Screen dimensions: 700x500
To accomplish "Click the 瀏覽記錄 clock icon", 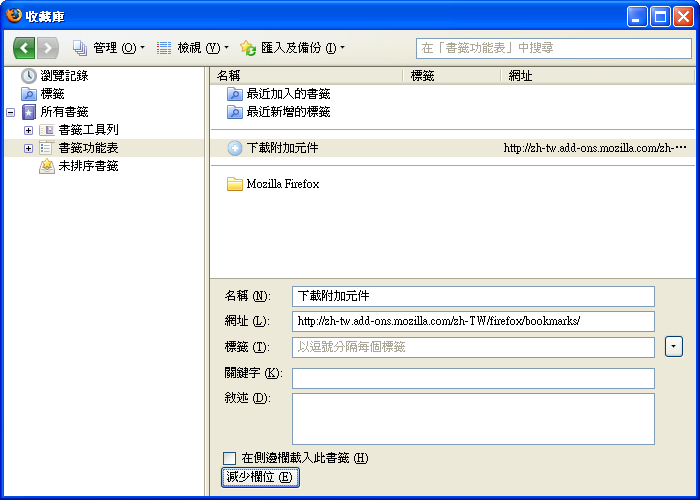I will tap(29, 76).
